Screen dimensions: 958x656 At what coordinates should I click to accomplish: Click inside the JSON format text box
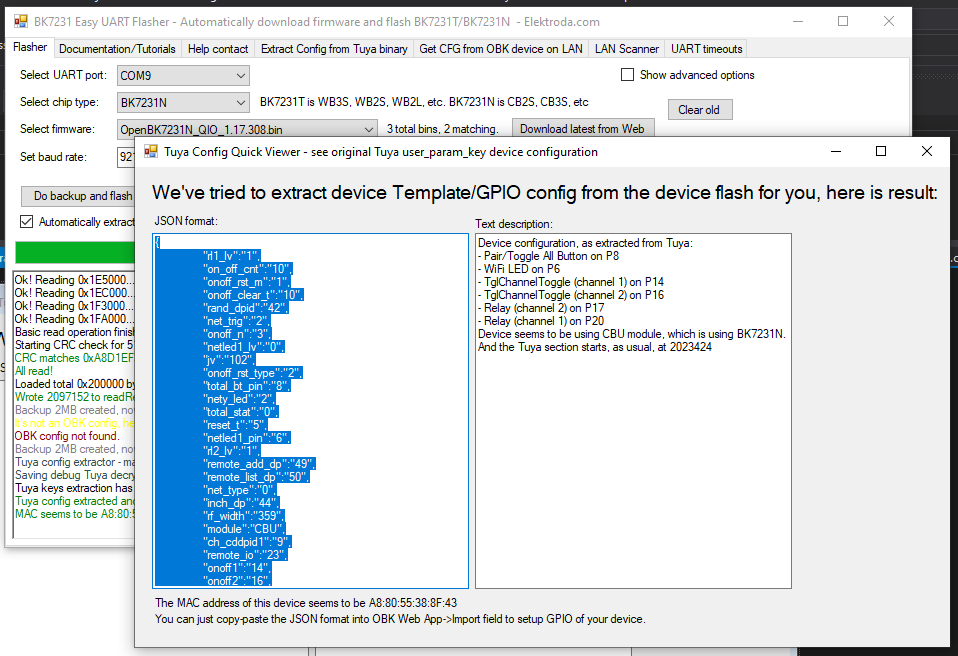tap(310, 410)
